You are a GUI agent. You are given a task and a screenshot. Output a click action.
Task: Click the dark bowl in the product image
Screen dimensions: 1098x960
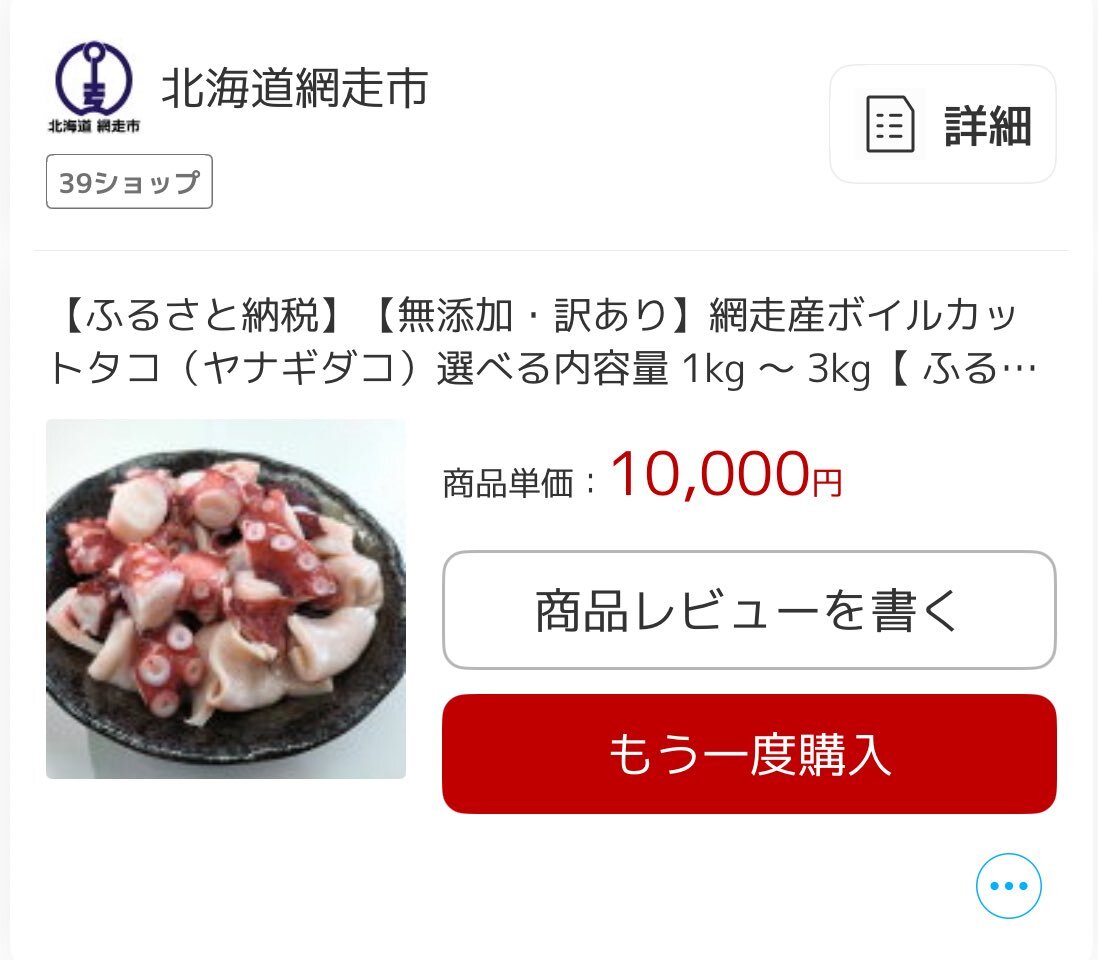(x=224, y=732)
